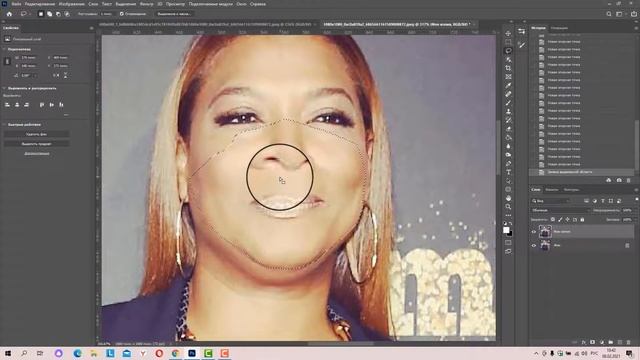
Task: Select the History Brush tool
Action: [x=508, y=120]
